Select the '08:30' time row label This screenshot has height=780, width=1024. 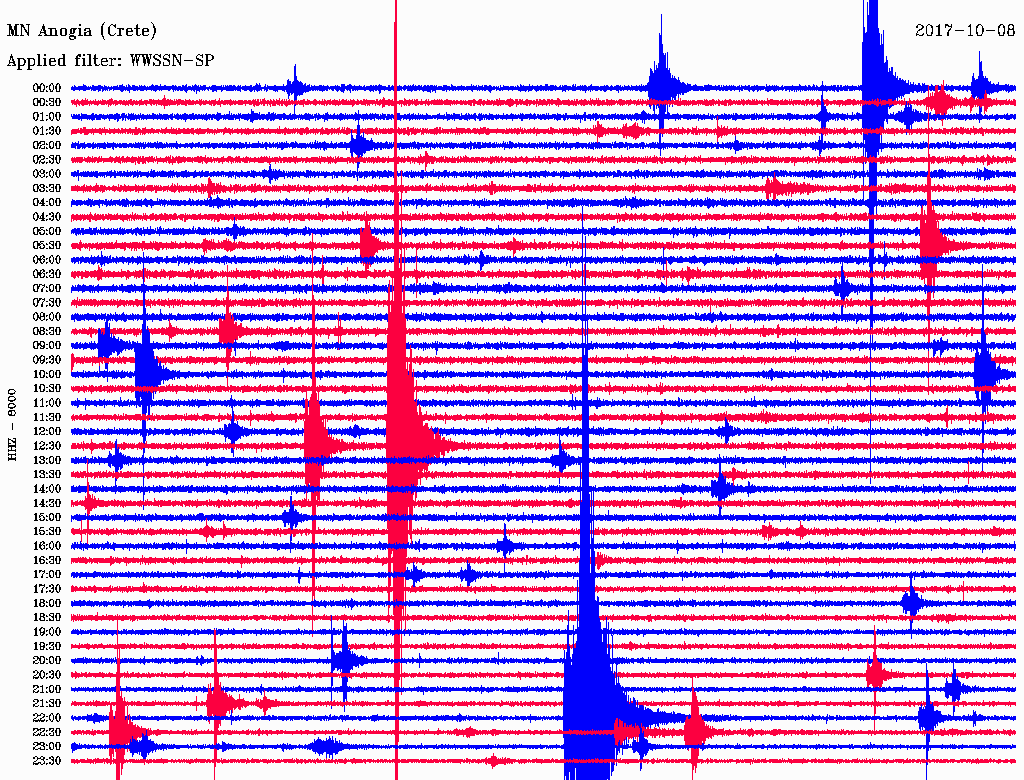tap(47, 331)
